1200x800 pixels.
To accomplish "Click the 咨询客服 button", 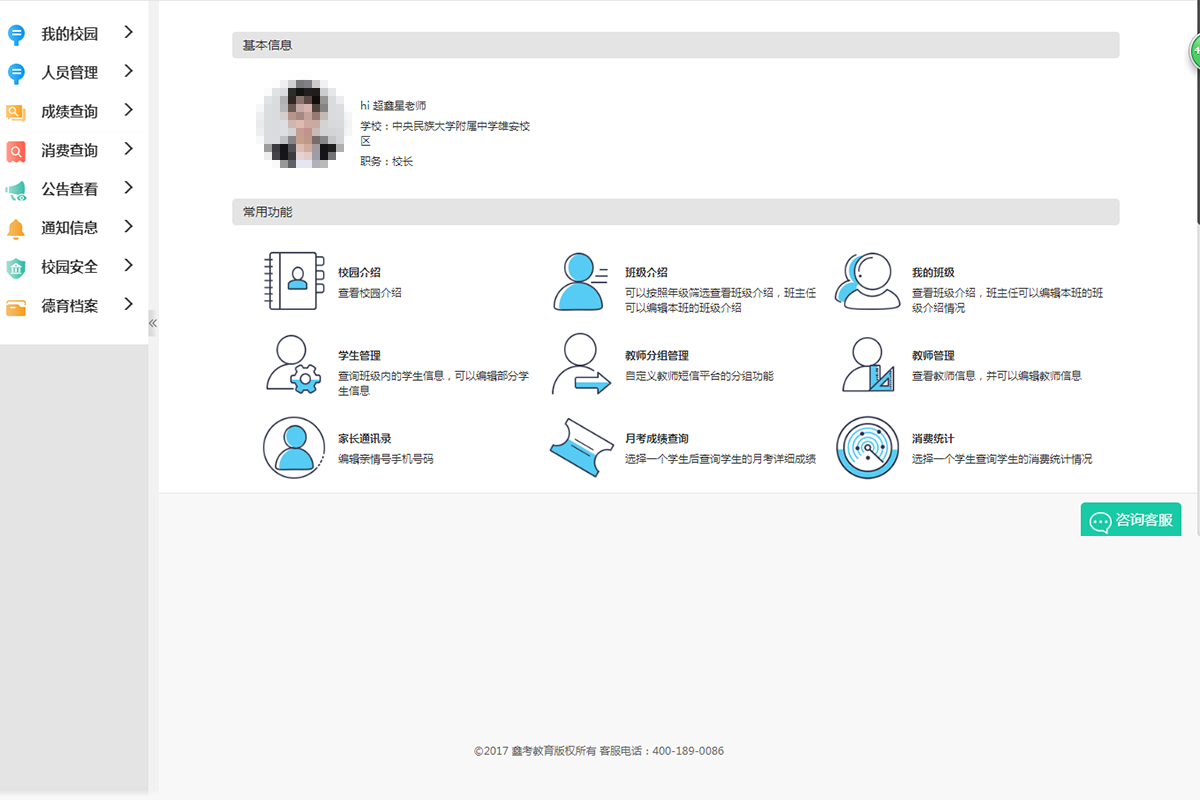I will (1131, 520).
